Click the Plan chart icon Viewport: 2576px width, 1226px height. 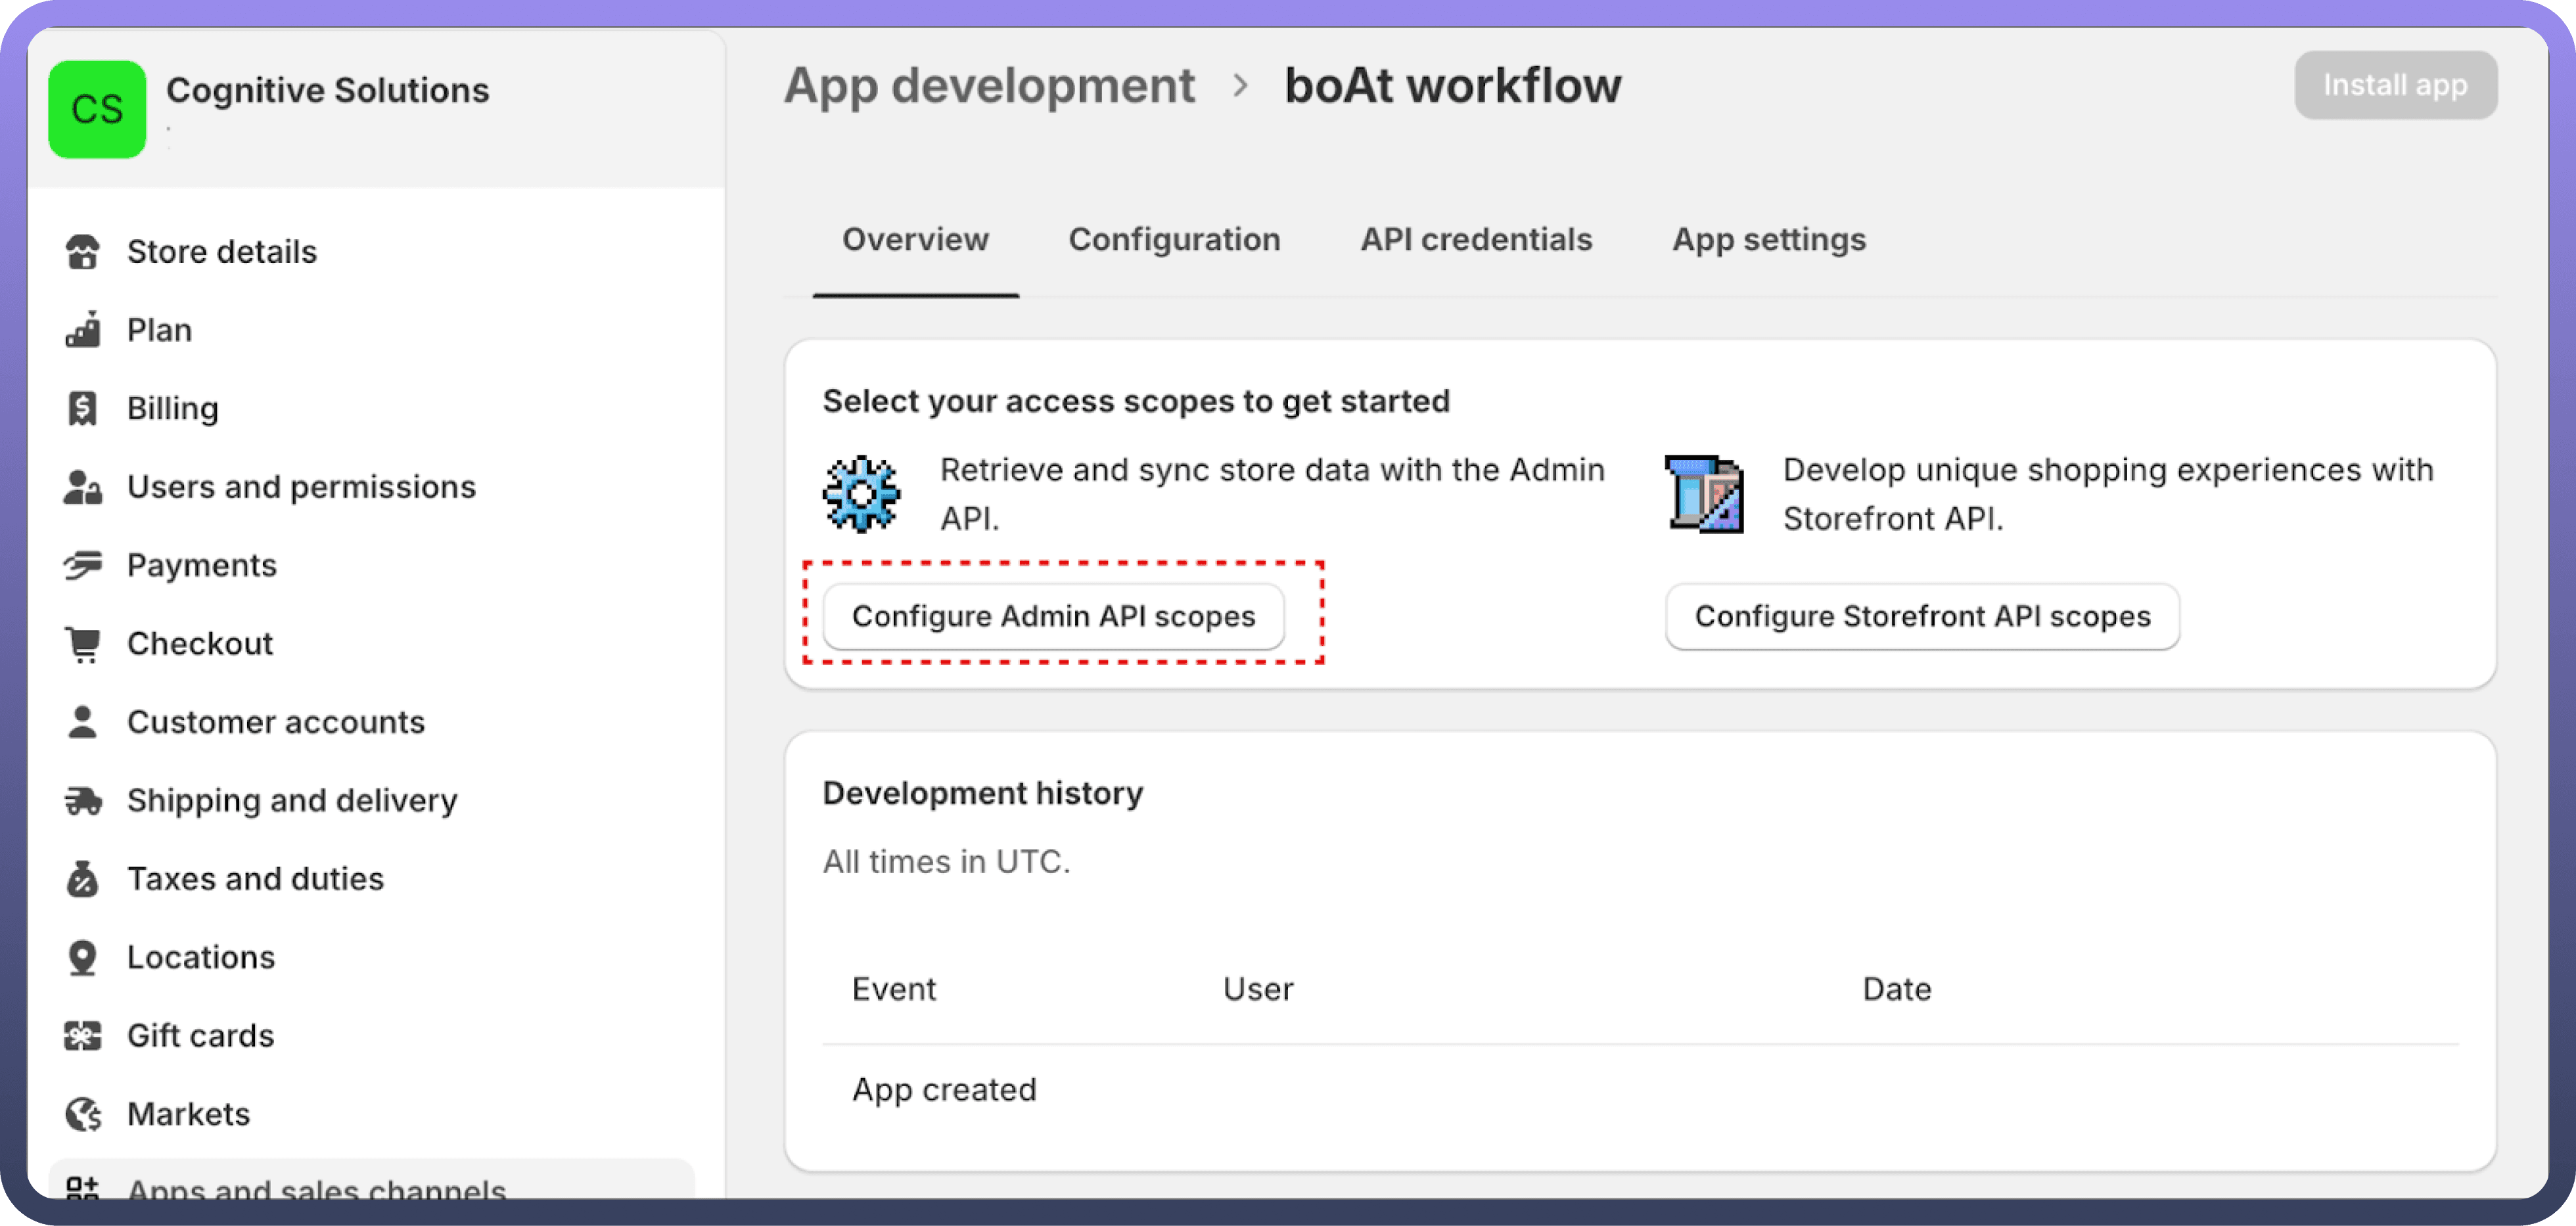(x=82, y=330)
